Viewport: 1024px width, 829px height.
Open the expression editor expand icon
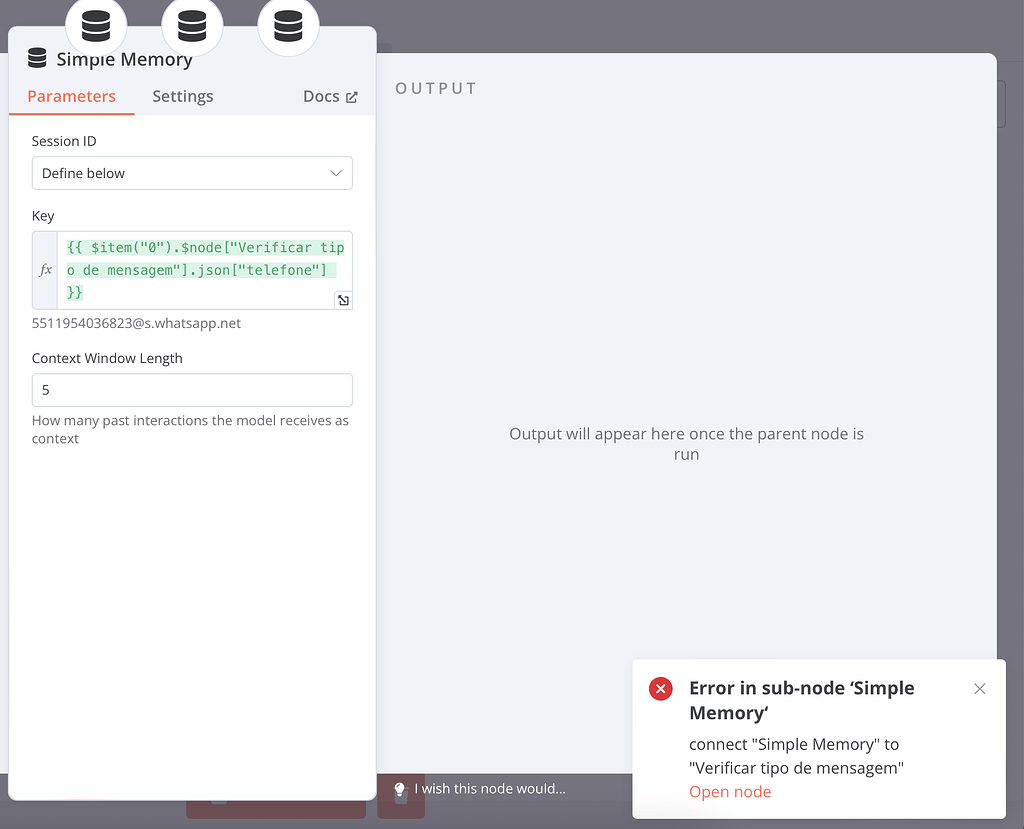tap(343, 299)
